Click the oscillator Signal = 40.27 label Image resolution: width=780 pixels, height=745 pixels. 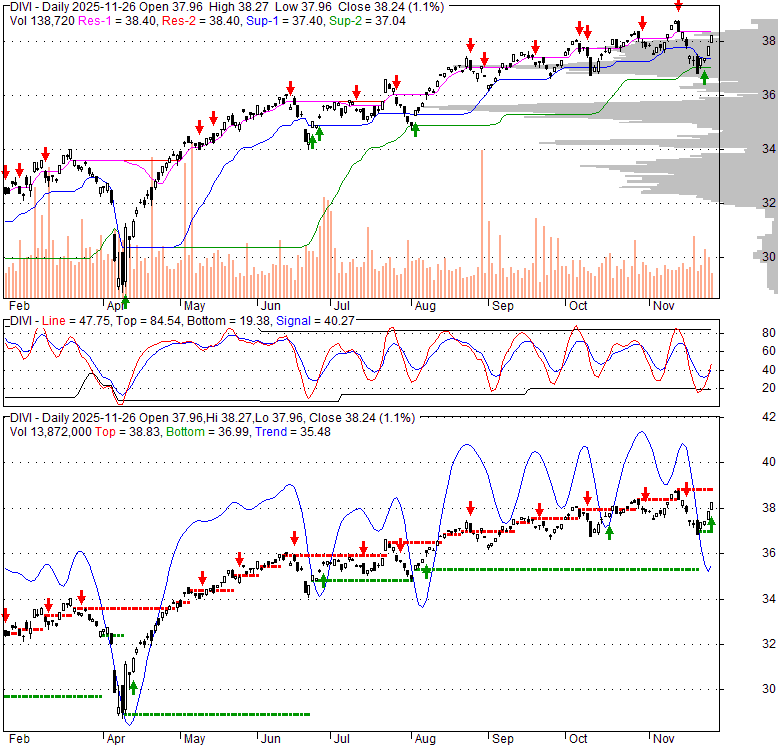(315, 321)
